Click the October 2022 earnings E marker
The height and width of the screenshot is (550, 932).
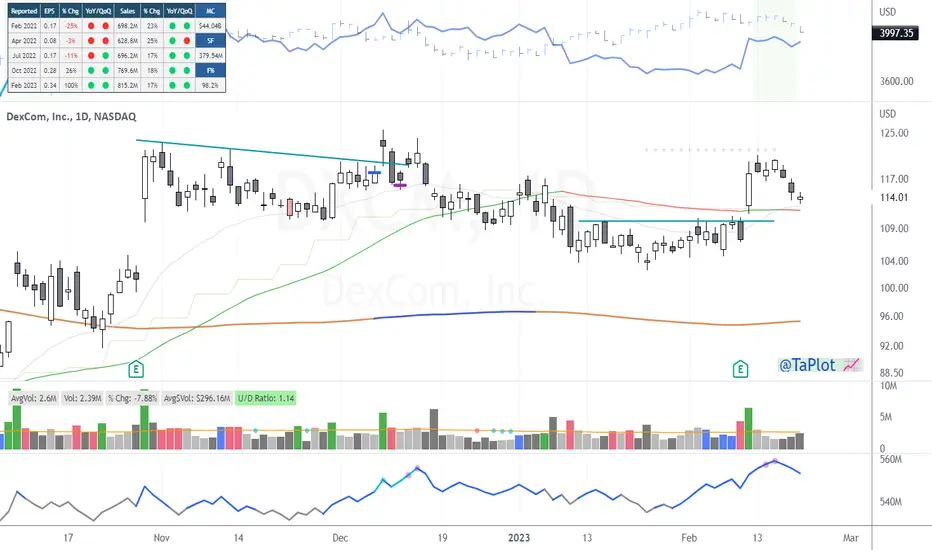tap(136, 369)
